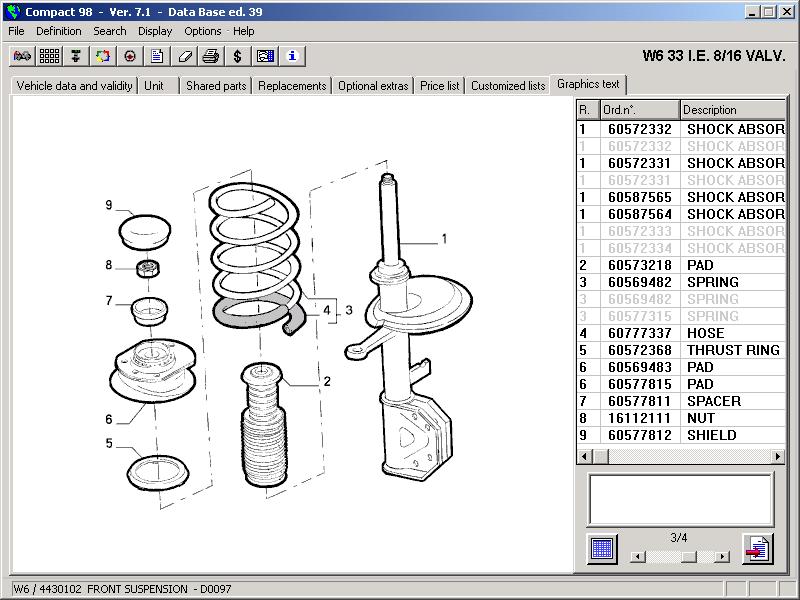Select the row with part number 60587564
The image size is (800, 600).
click(x=681, y=214)
